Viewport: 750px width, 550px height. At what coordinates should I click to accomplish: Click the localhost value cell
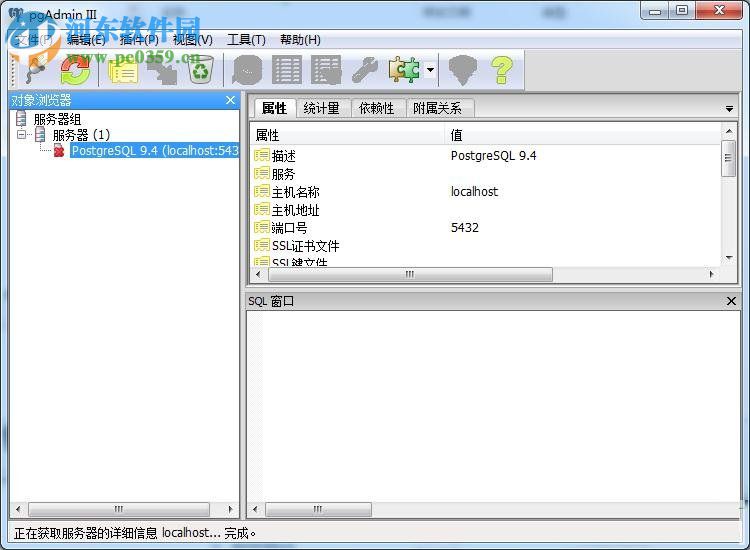pos(474,192)
